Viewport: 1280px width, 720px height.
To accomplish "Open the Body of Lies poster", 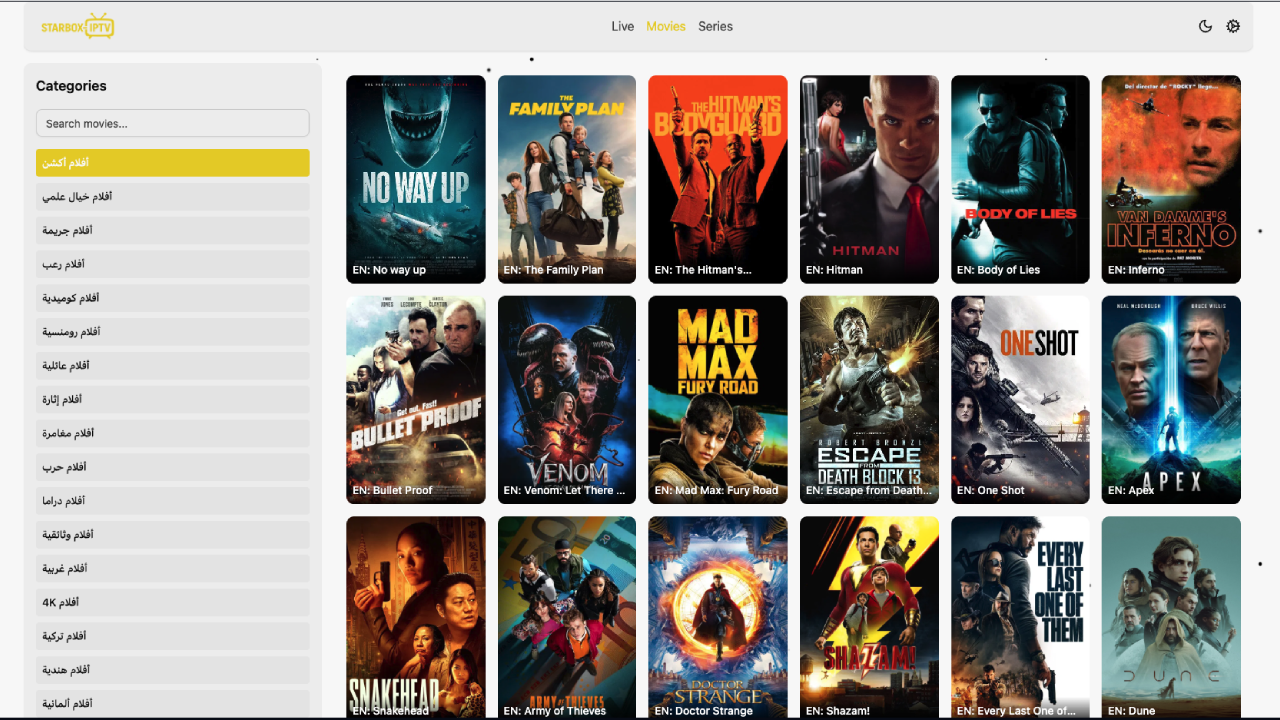I will coord(1020,180).
